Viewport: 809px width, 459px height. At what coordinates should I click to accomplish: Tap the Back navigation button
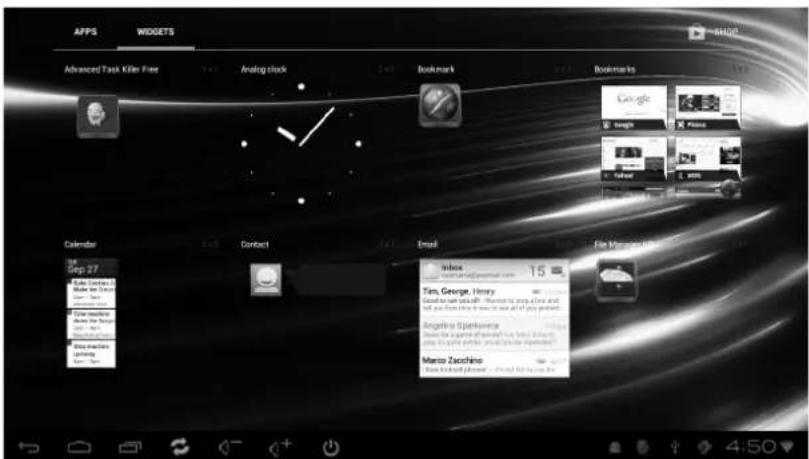tap(29, 447)
